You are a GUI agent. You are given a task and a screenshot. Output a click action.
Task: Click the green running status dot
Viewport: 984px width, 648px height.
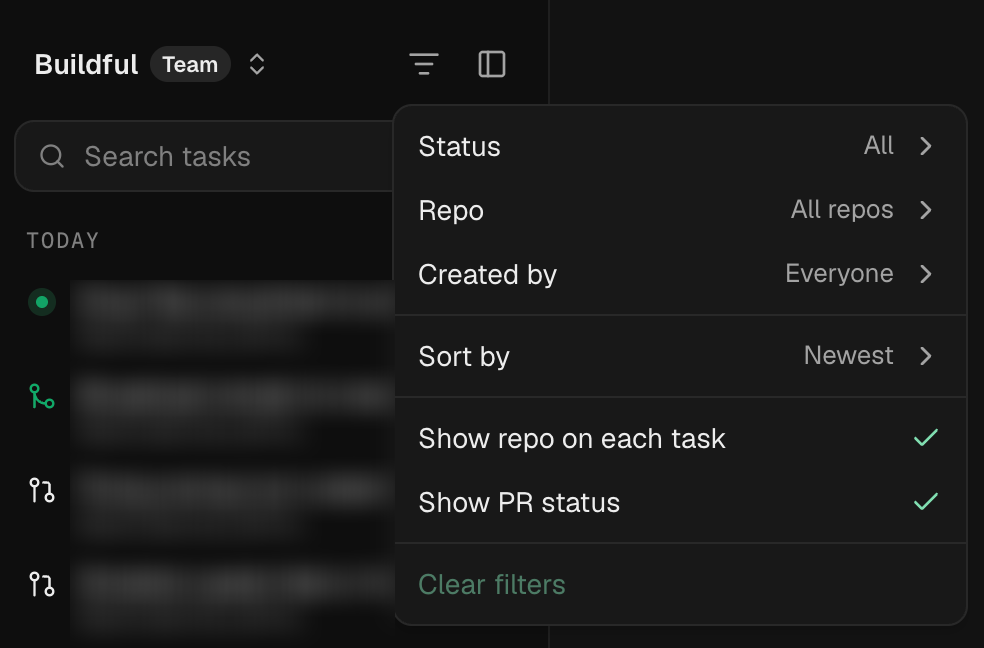pos(42,302)
